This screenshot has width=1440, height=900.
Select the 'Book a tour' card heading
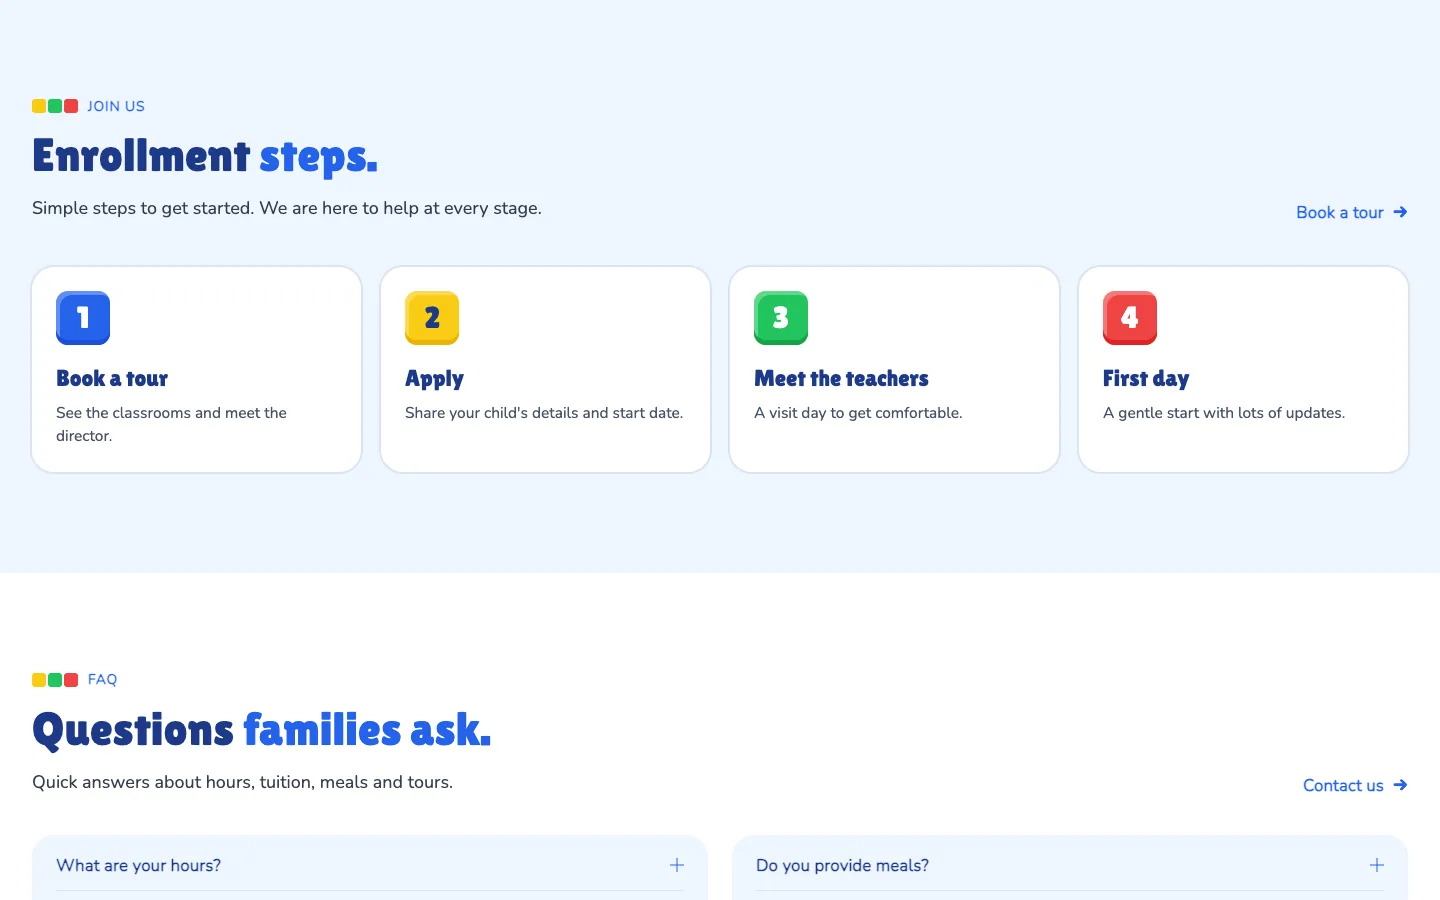click(x=112, y=378)
